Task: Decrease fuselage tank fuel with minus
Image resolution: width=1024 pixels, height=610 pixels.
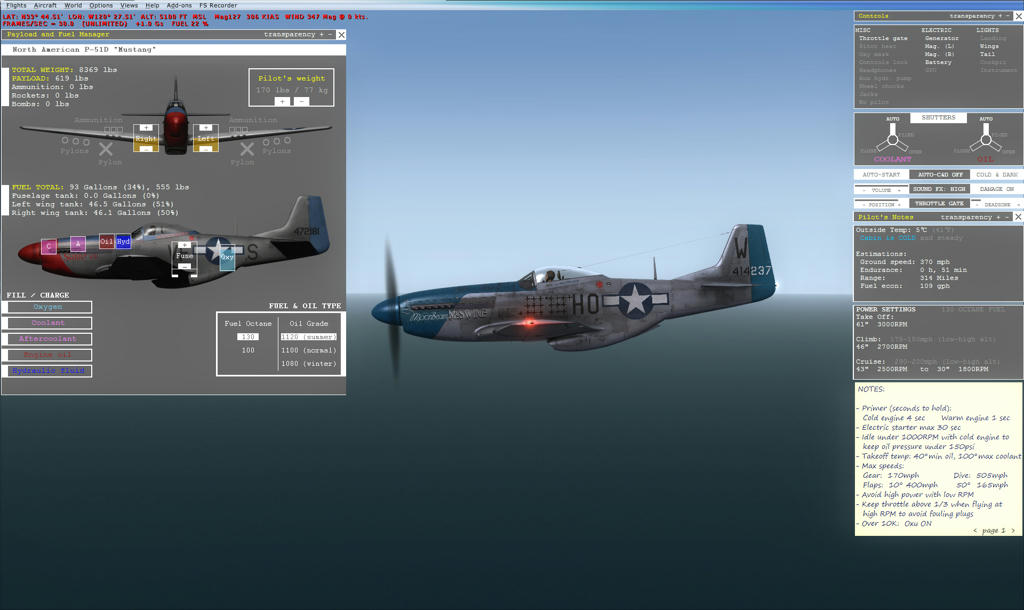Action: pos(184,266)
